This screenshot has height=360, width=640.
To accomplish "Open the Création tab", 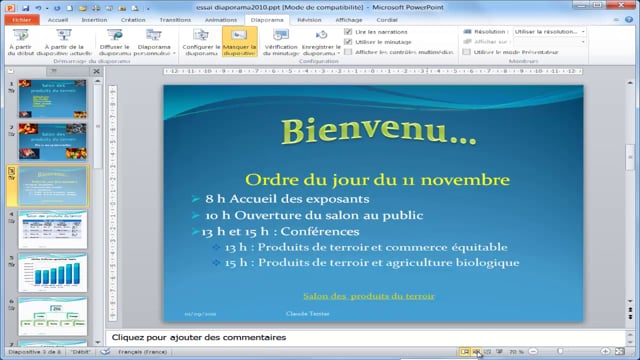I will tap(133, 20).
